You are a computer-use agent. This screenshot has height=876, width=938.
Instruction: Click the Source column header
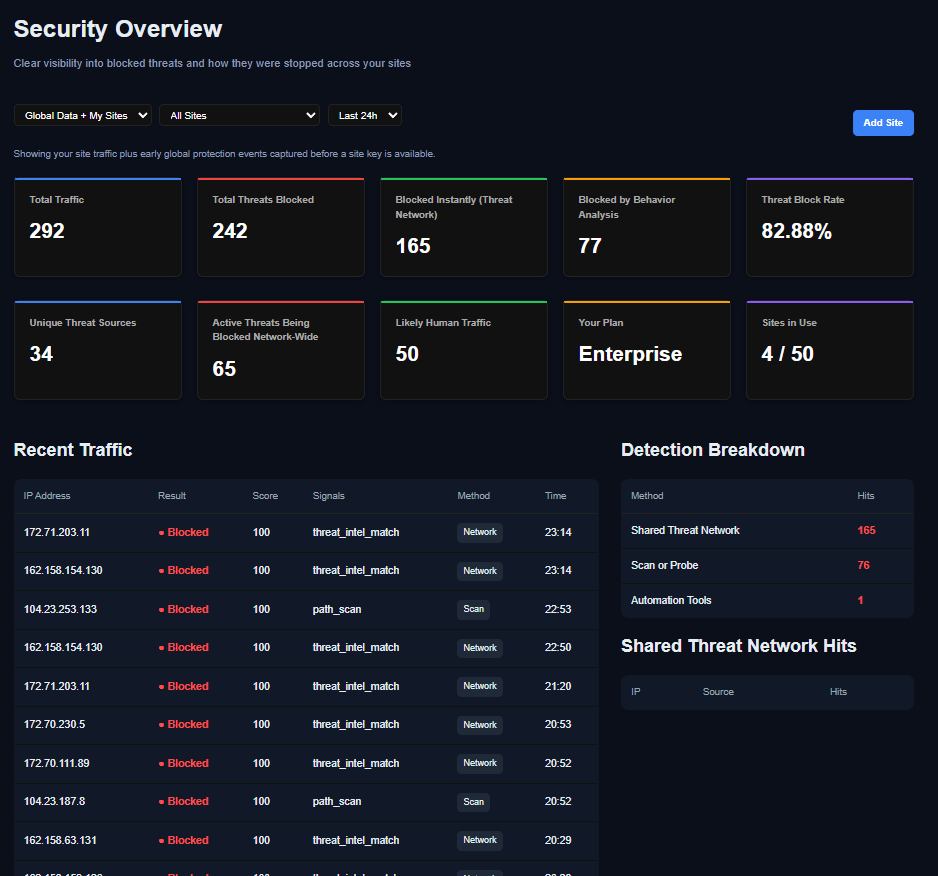(x=718, y=692)
